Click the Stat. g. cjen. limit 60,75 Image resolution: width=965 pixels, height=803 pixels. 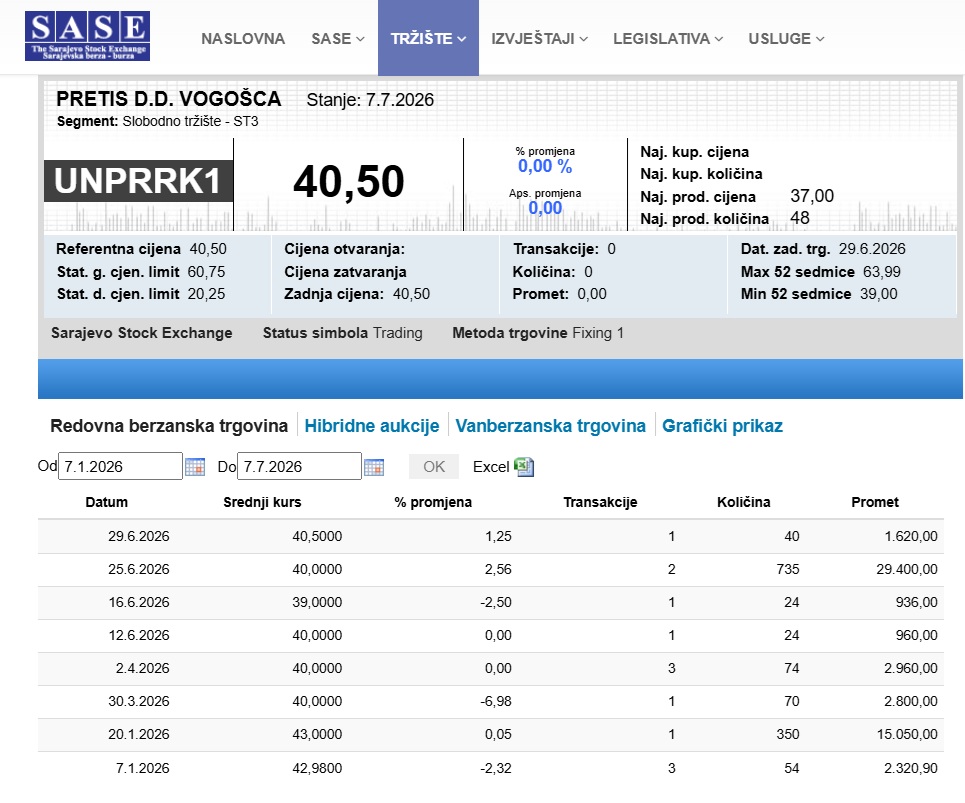pyautogui.click(x=141, y=272)
